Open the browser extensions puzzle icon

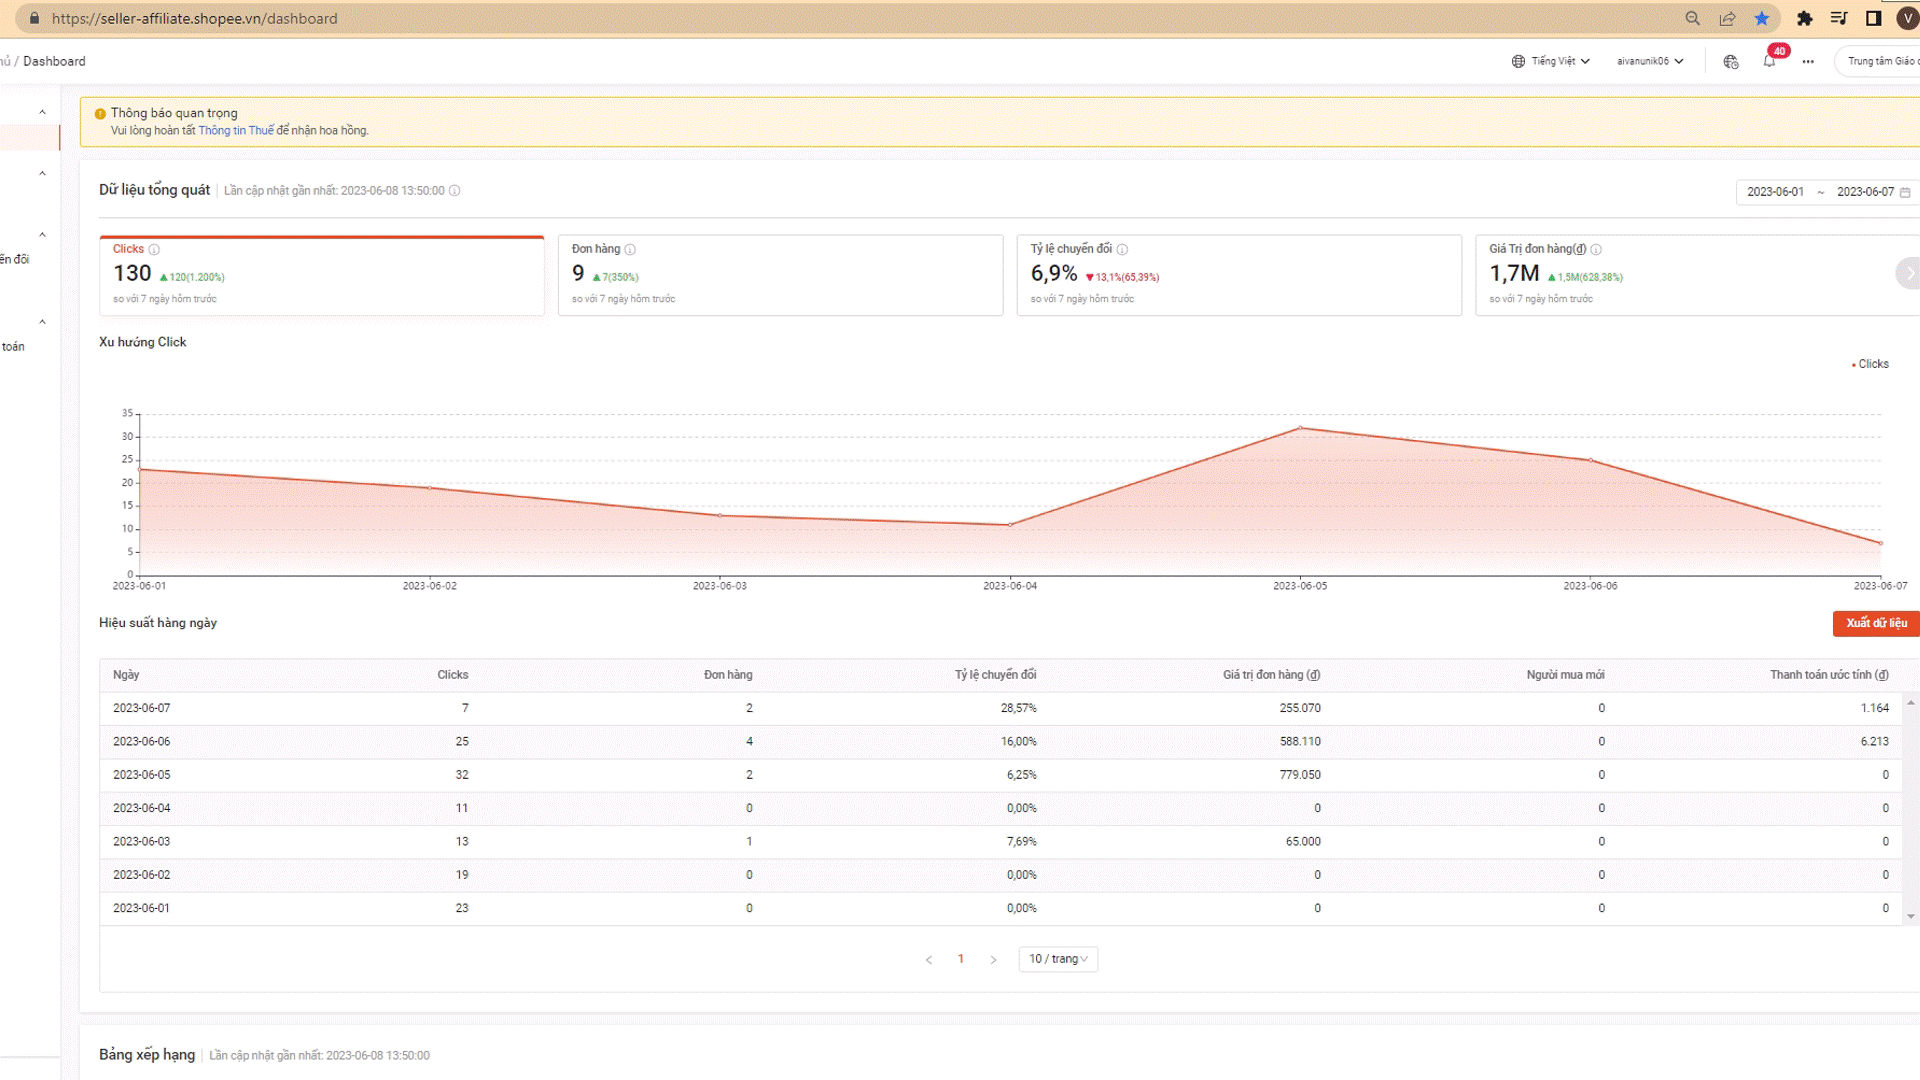pyautogui.click(x=1805, y=18)
